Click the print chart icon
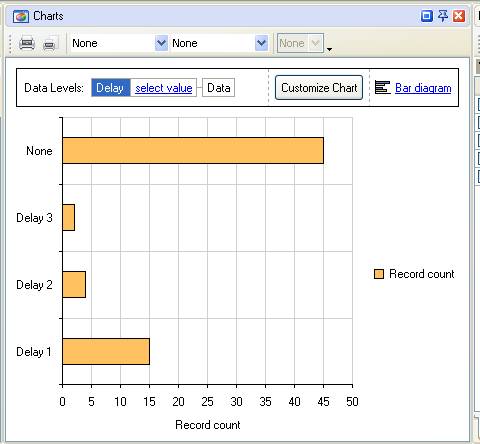 tap(27, 43)
